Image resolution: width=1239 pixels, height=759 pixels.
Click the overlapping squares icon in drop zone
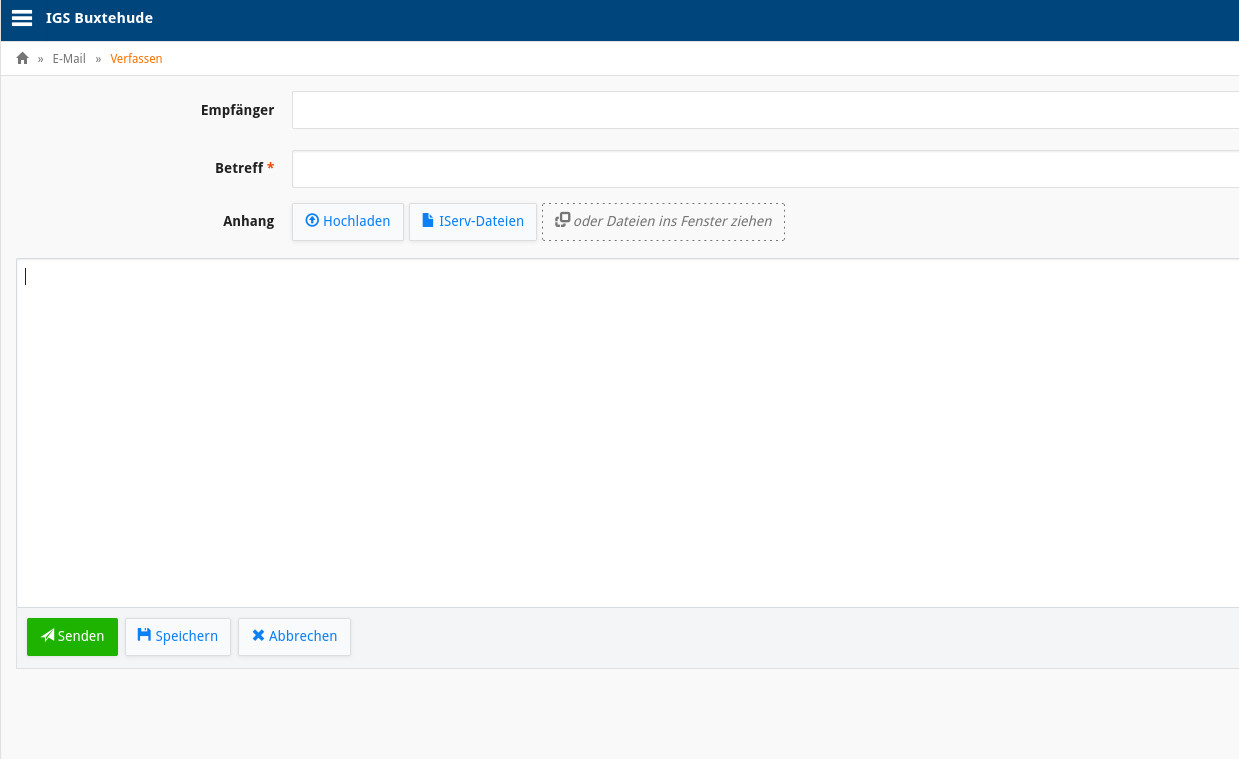click(563, 220)
